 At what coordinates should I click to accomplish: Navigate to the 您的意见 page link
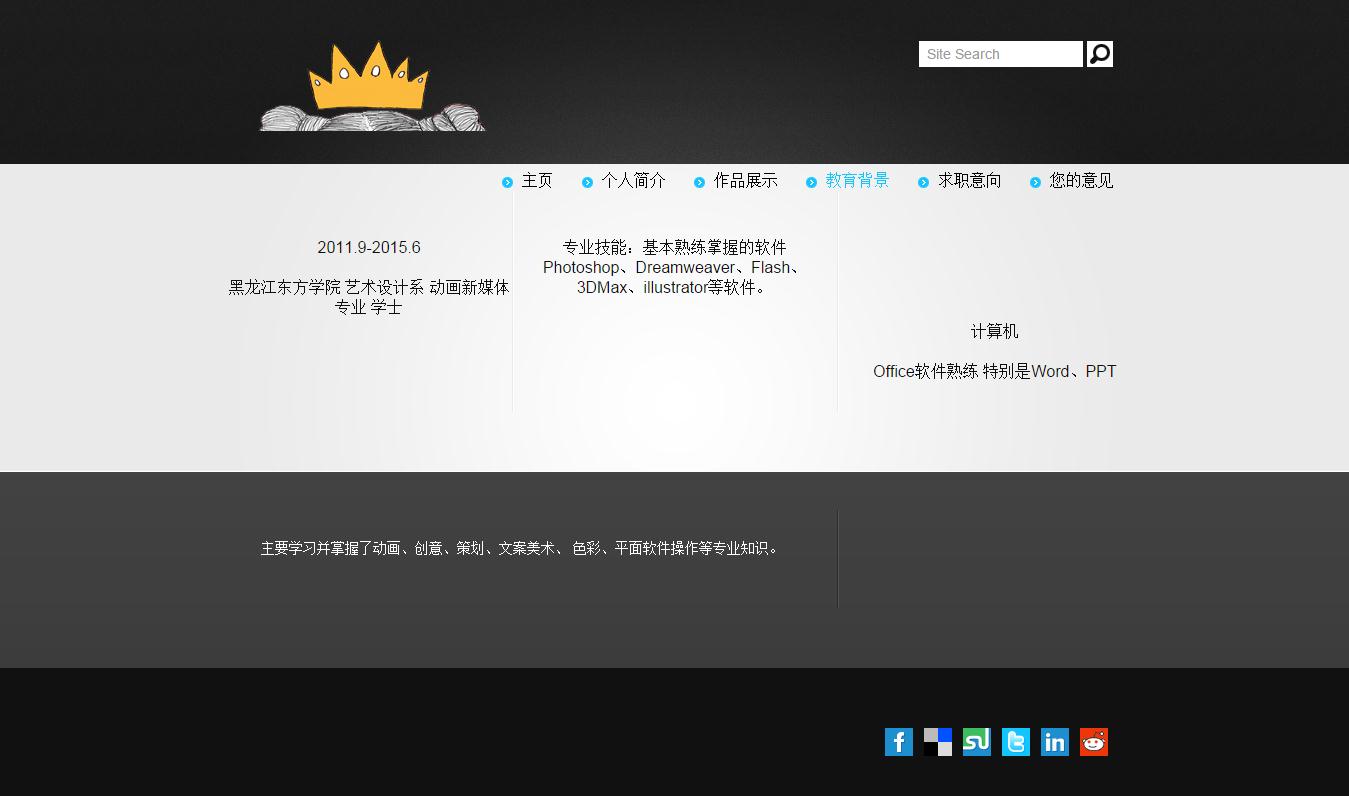[x=1081, y=181]
